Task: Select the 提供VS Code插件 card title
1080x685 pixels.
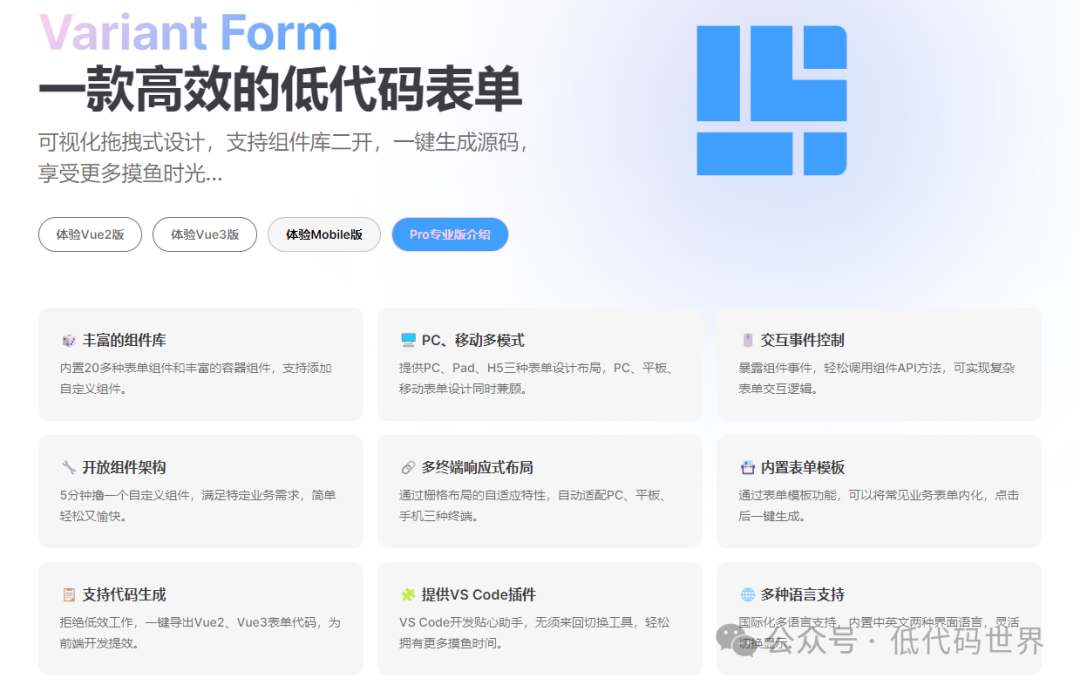Action: (479, 595)
